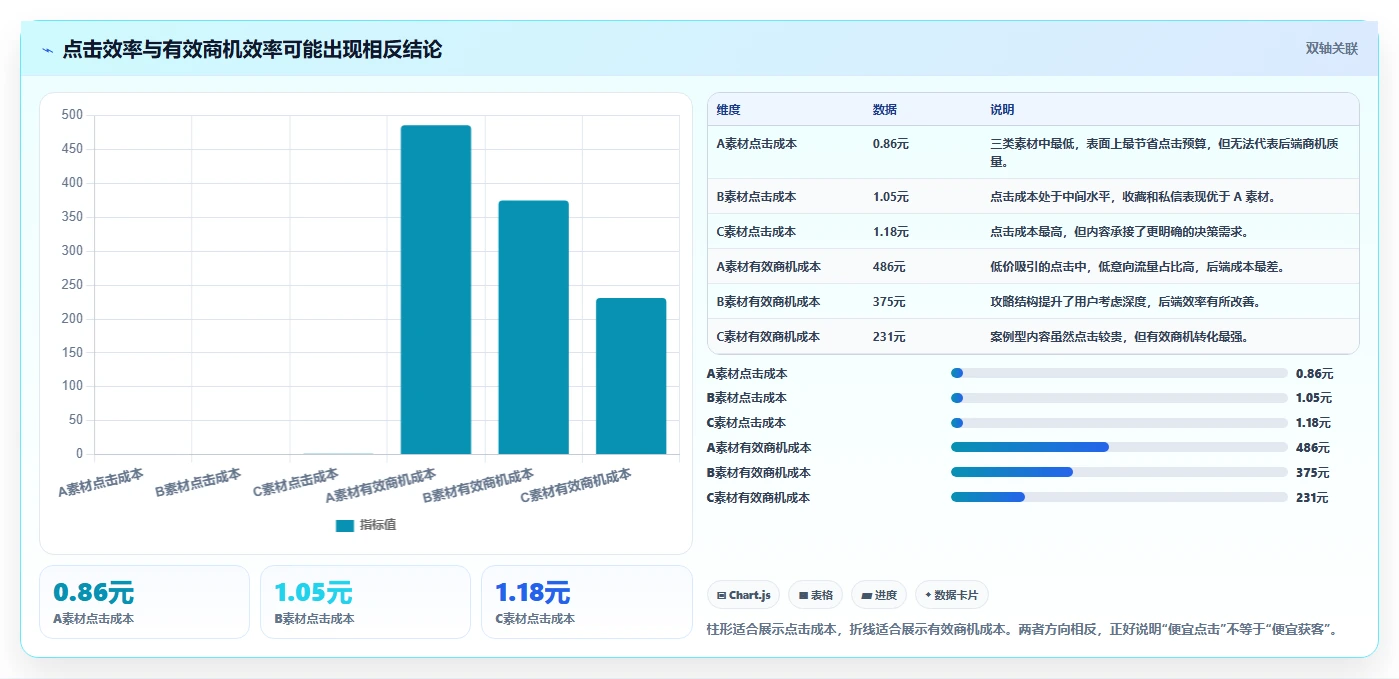The height and width of the screenshot is (679, 1399).
Task: Select the A素材有效商机成本 table row label
Action: 768,267
